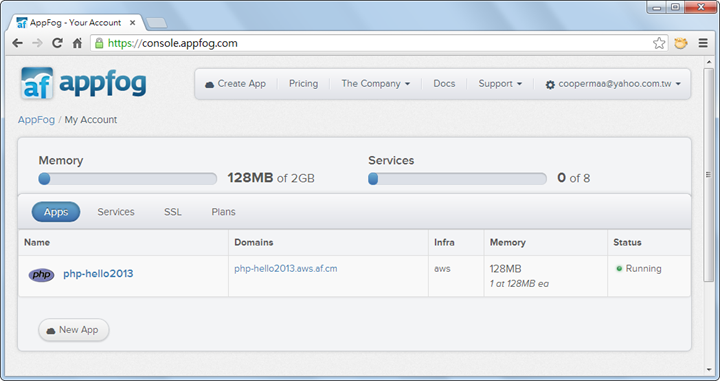The width and height of the screenshot is (720, 381).
Task: Switch to the Services tab
Action: point(116,212)
